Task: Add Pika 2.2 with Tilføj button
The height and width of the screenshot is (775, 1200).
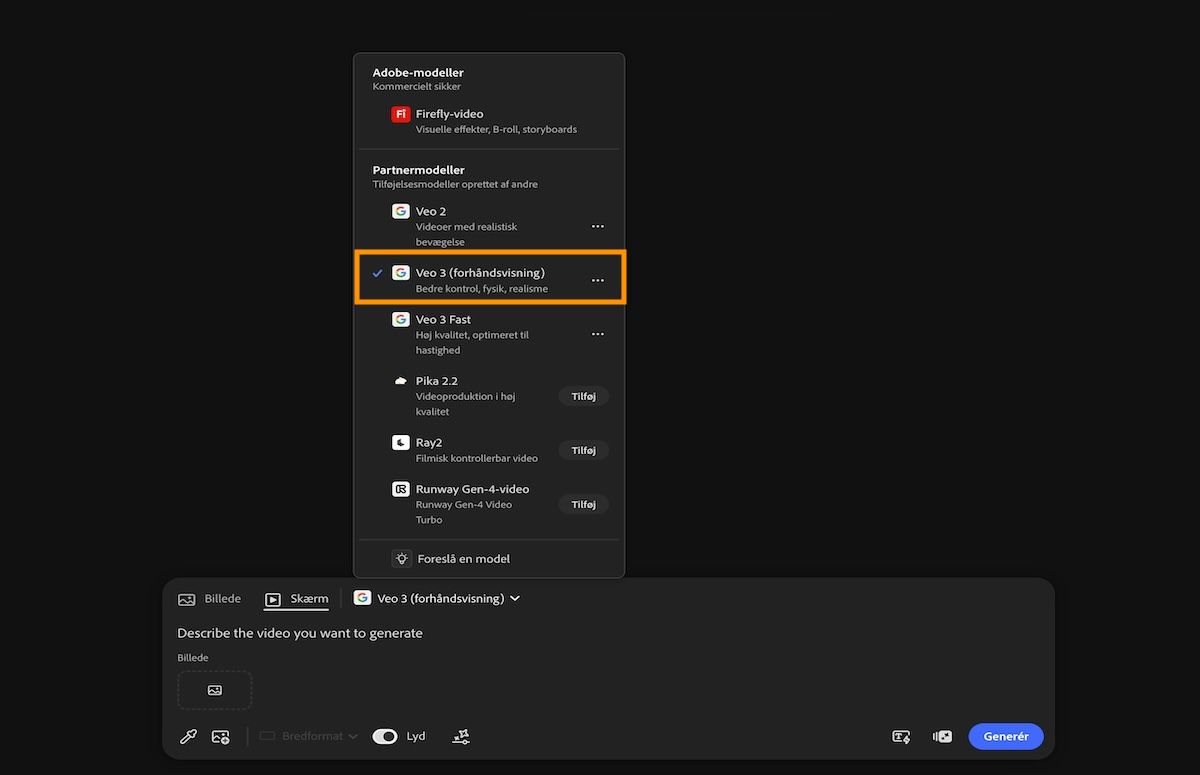Action: point(583,396)
